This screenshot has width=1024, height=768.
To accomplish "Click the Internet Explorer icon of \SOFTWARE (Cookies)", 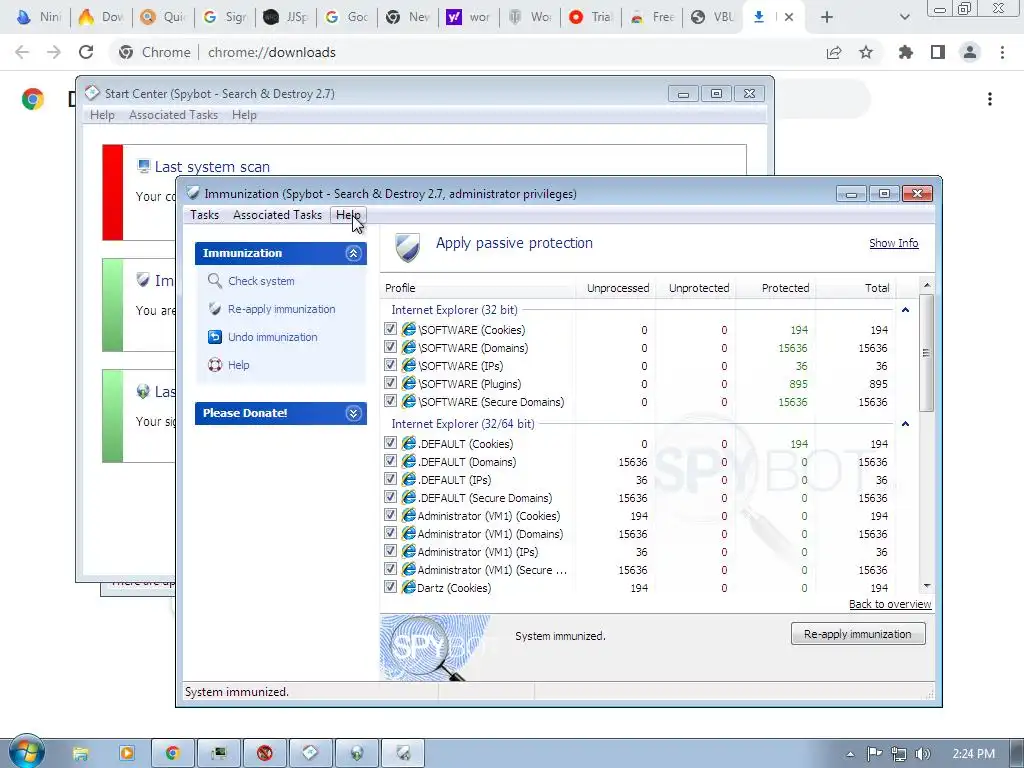I will click(409, 329).
